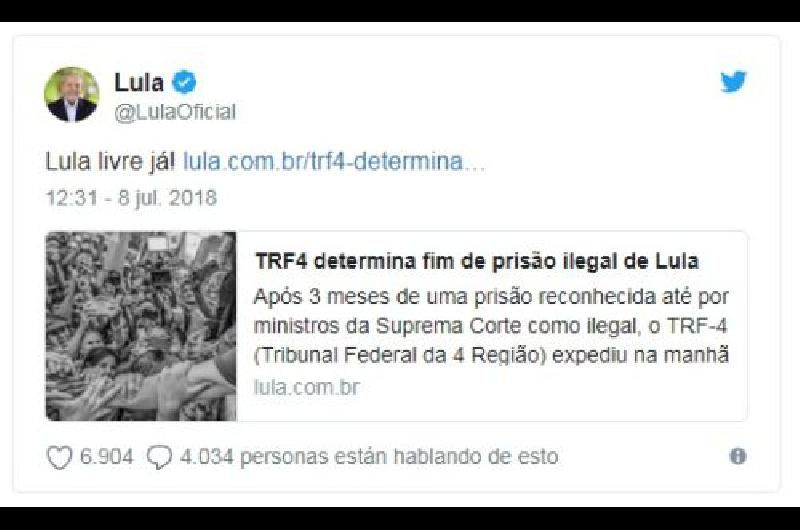Like the tweet with the heart icon

pyautogui.click(x=60, y=457)
